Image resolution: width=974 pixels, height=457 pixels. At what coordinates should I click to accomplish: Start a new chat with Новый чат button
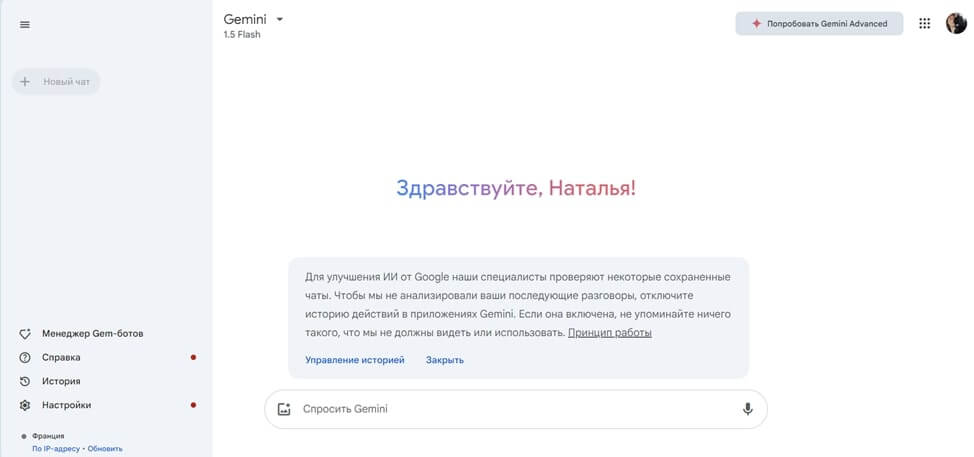point(56,82)
